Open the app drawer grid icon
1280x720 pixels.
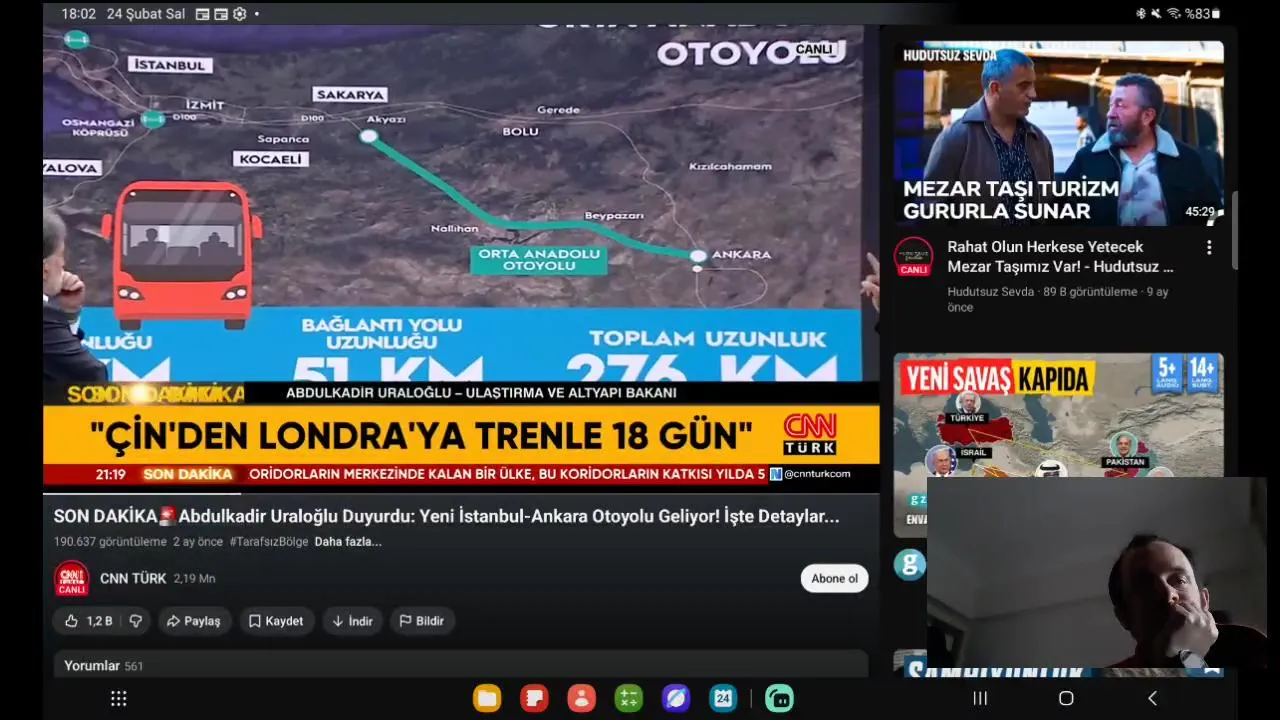[118, 698]
